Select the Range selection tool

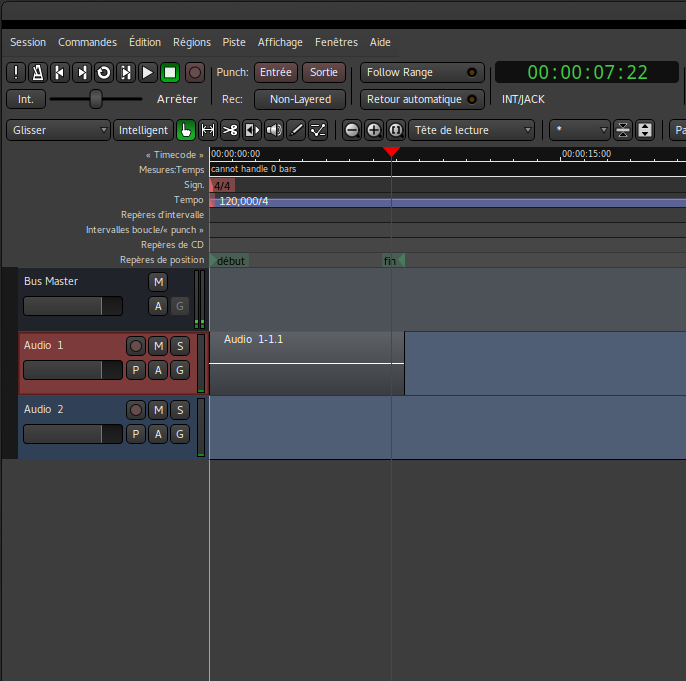(x=208, y=130)
